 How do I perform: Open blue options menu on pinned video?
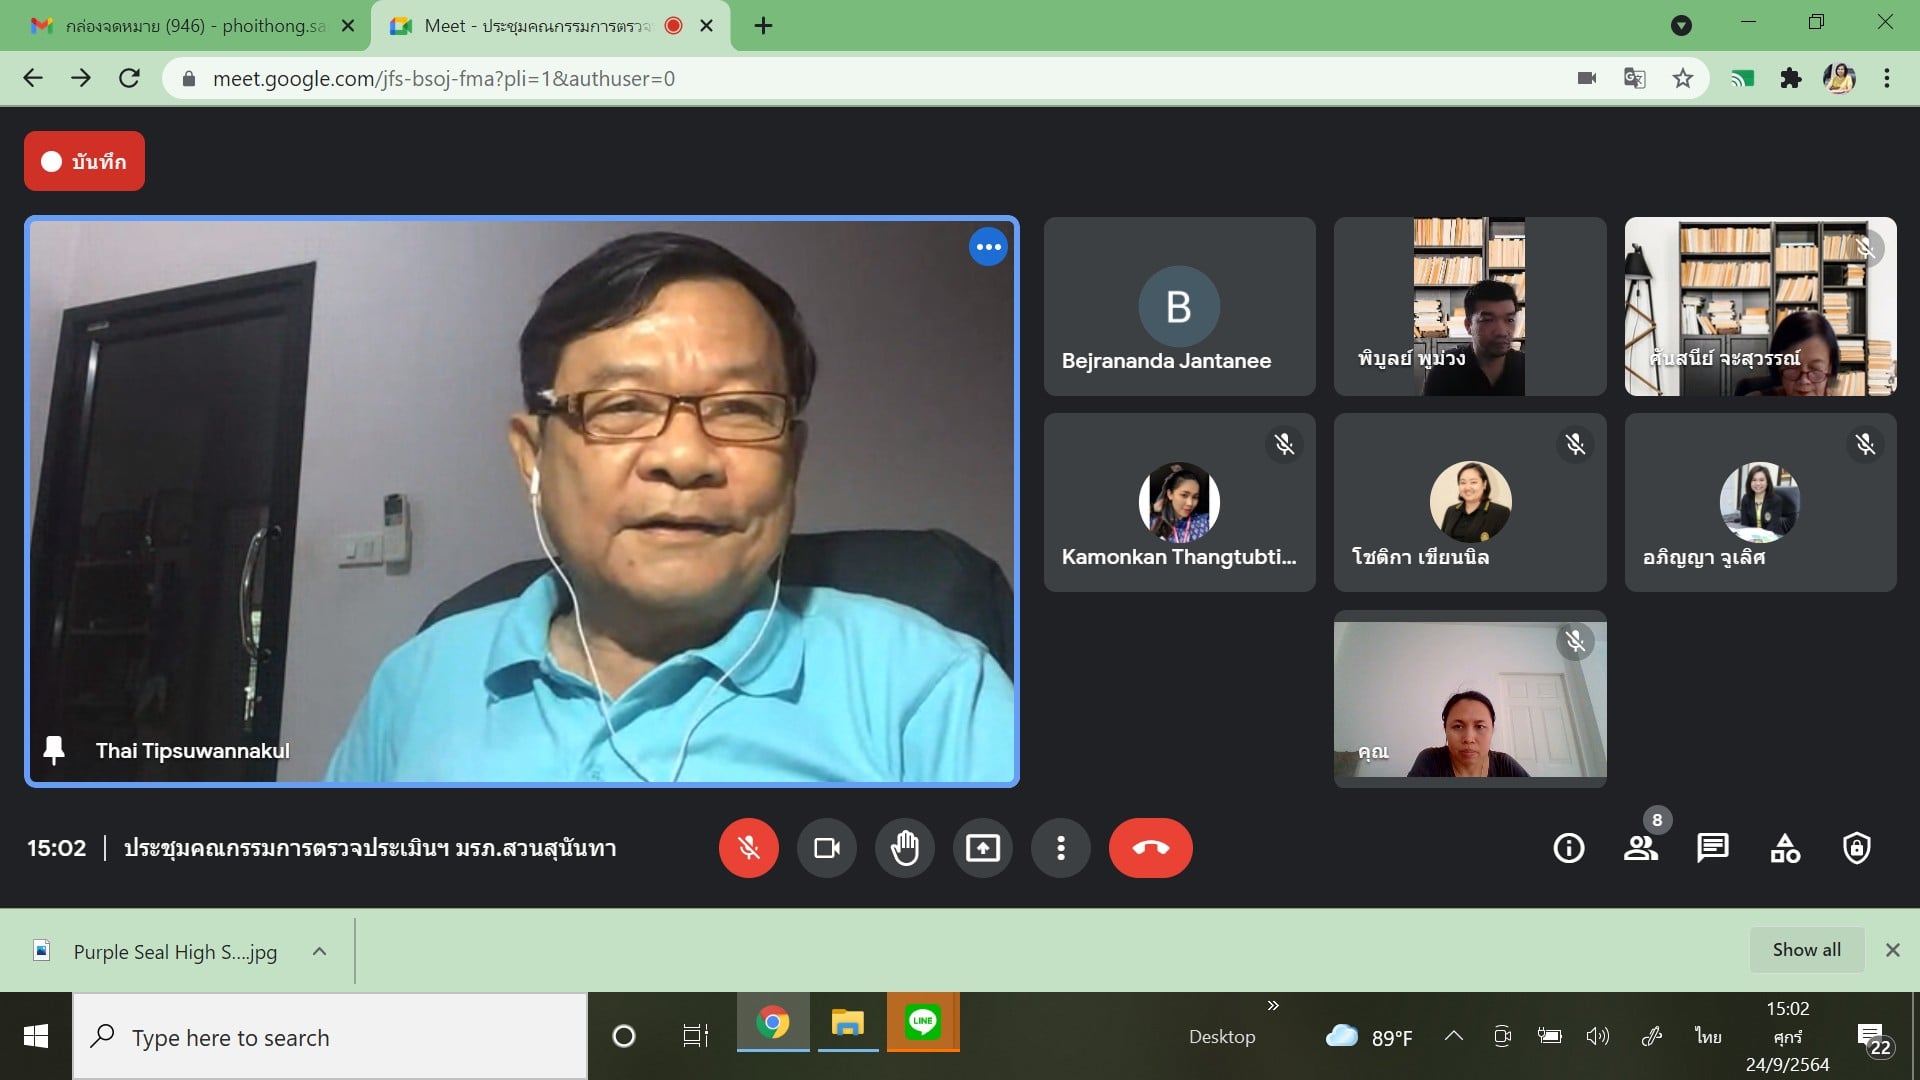(x=988, y=247)
